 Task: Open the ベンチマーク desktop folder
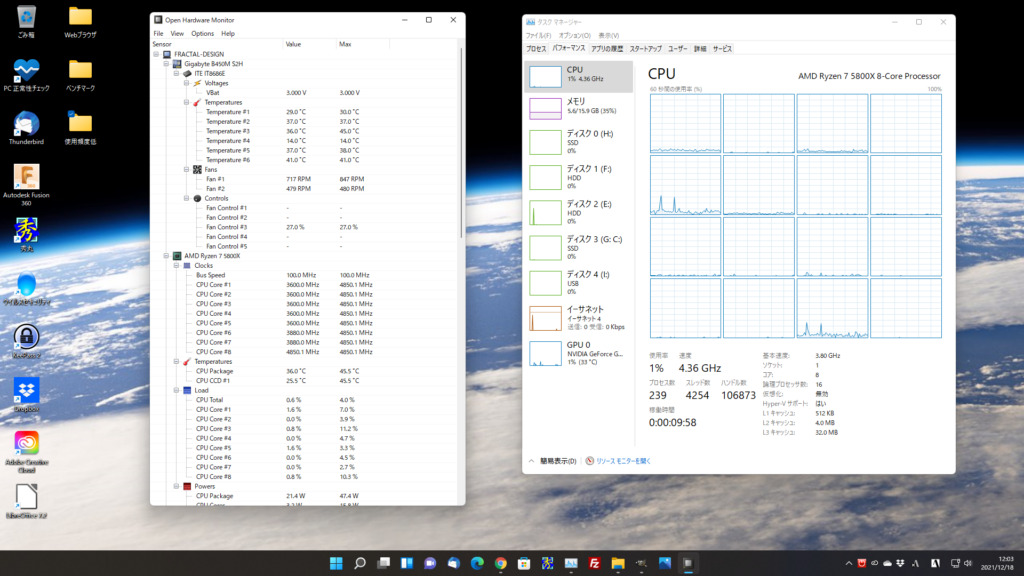pos(80,74)
